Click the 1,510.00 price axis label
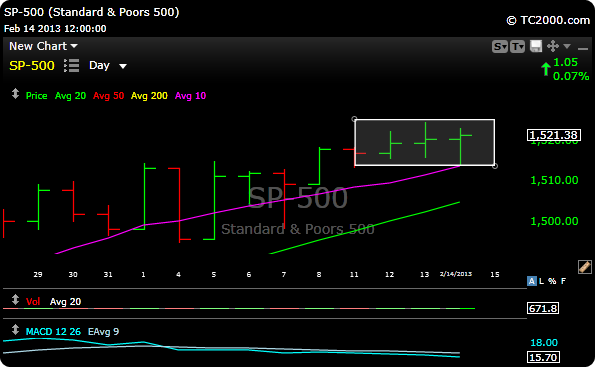 554,180
